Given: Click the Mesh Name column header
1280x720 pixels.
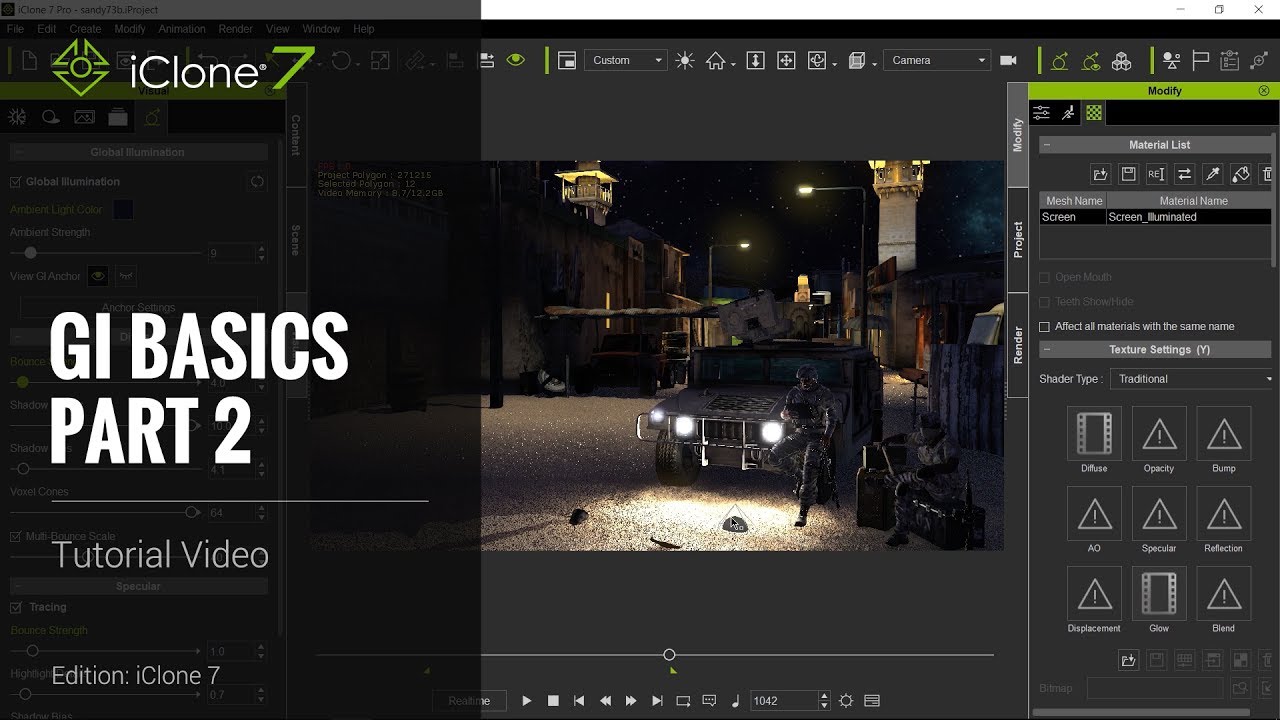Looking at the screenshot, I should click(x=1073, y=201).
